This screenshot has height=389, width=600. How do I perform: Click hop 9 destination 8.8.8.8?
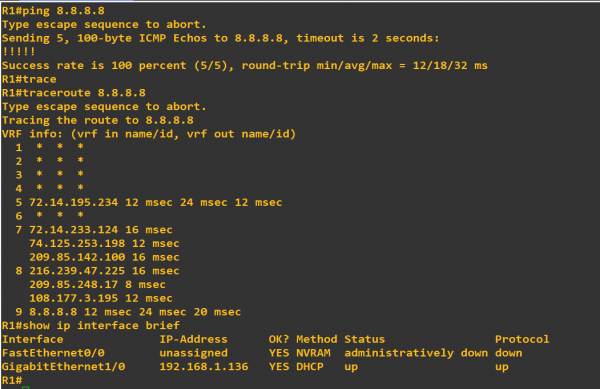point(53,312)
